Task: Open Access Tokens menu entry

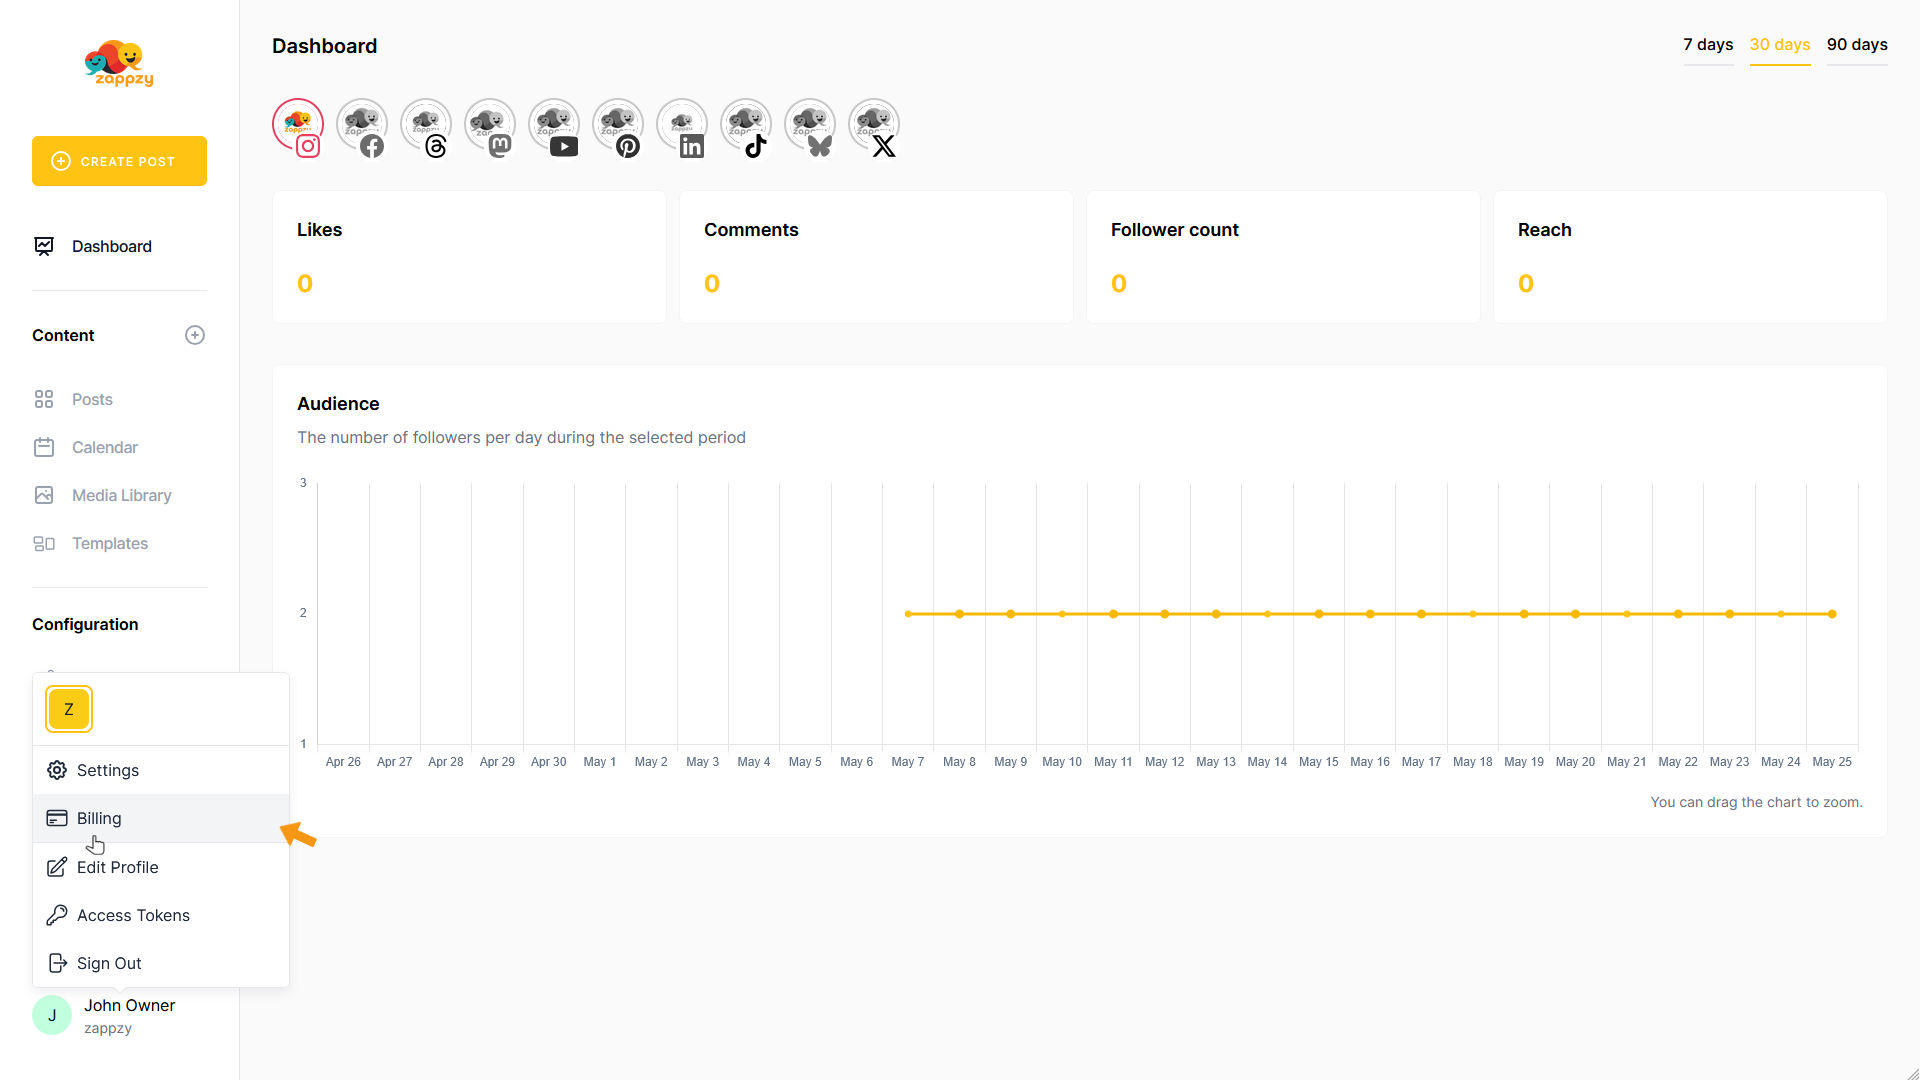Action: pos(133,915)
